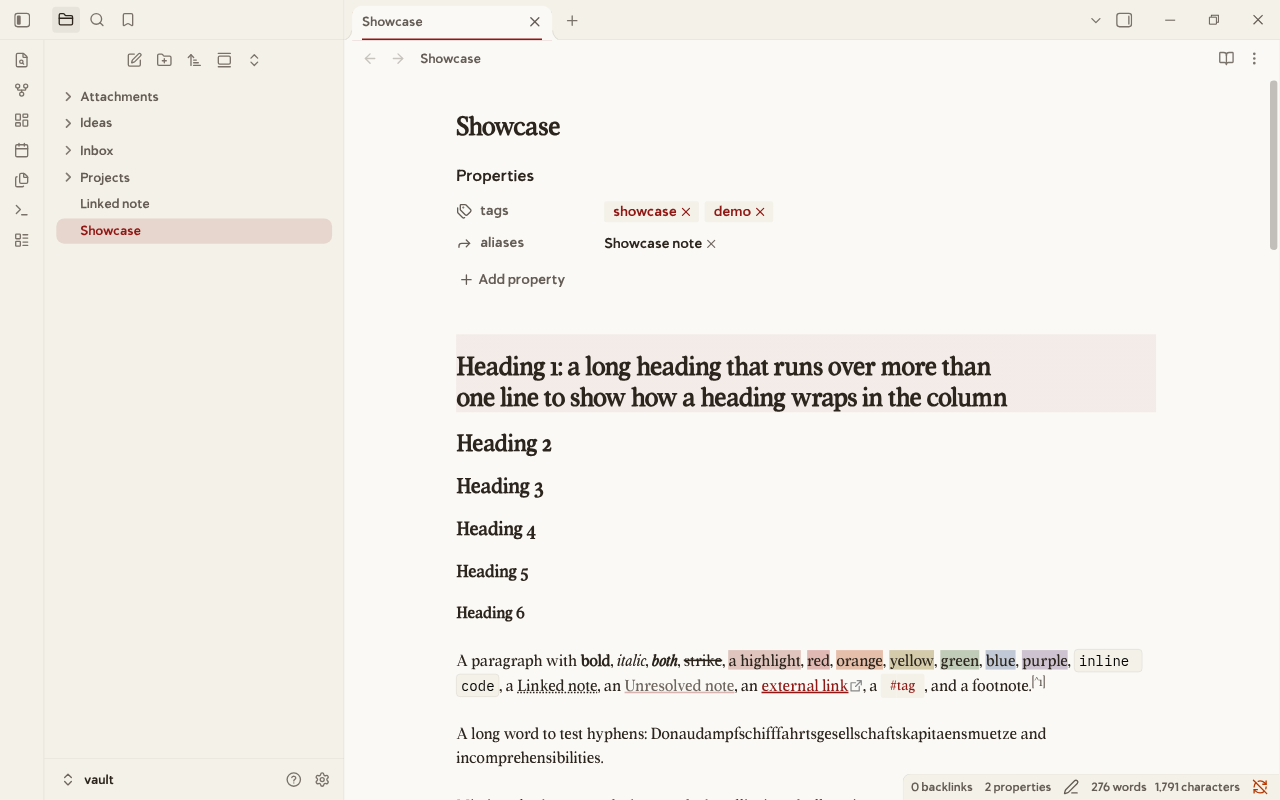Expand the Ideas folder
The width and height of the screenshot is (1280, 800).
point(194,123)
